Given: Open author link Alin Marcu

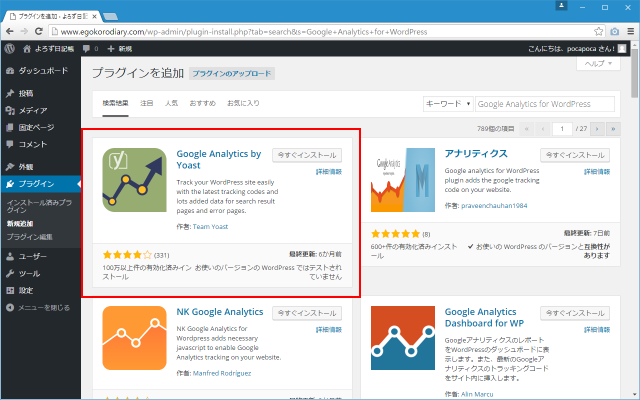Looking at the screenshot, I should [477, 394].
